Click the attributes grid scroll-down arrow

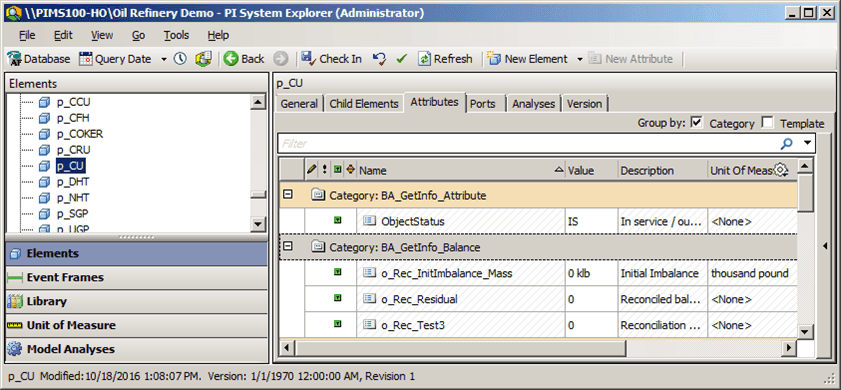tap(805, 332)
